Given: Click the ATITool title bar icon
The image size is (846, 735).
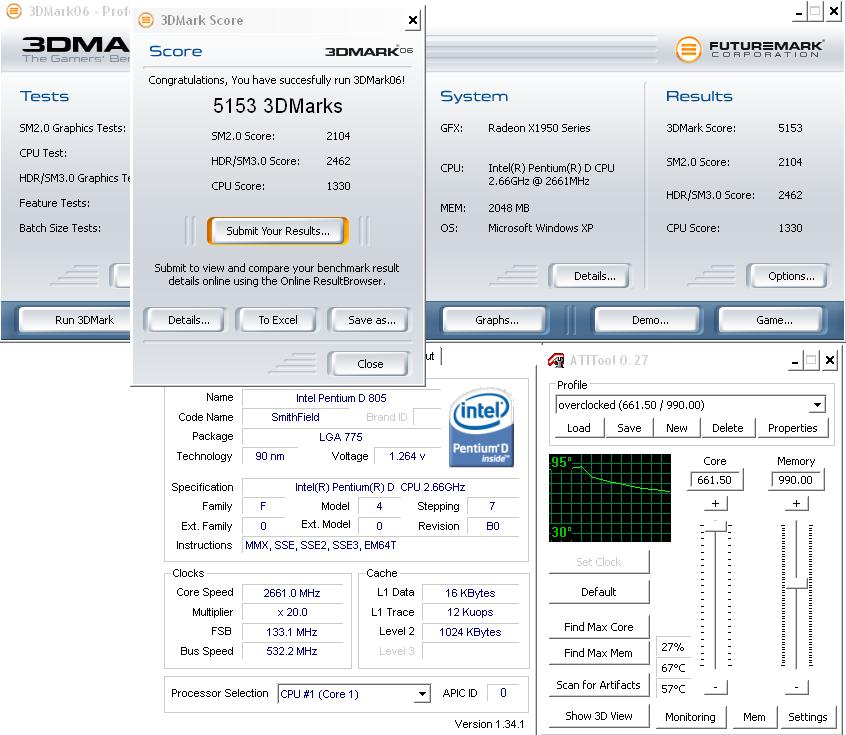Looking at the screenshot, I should (556, 360).
